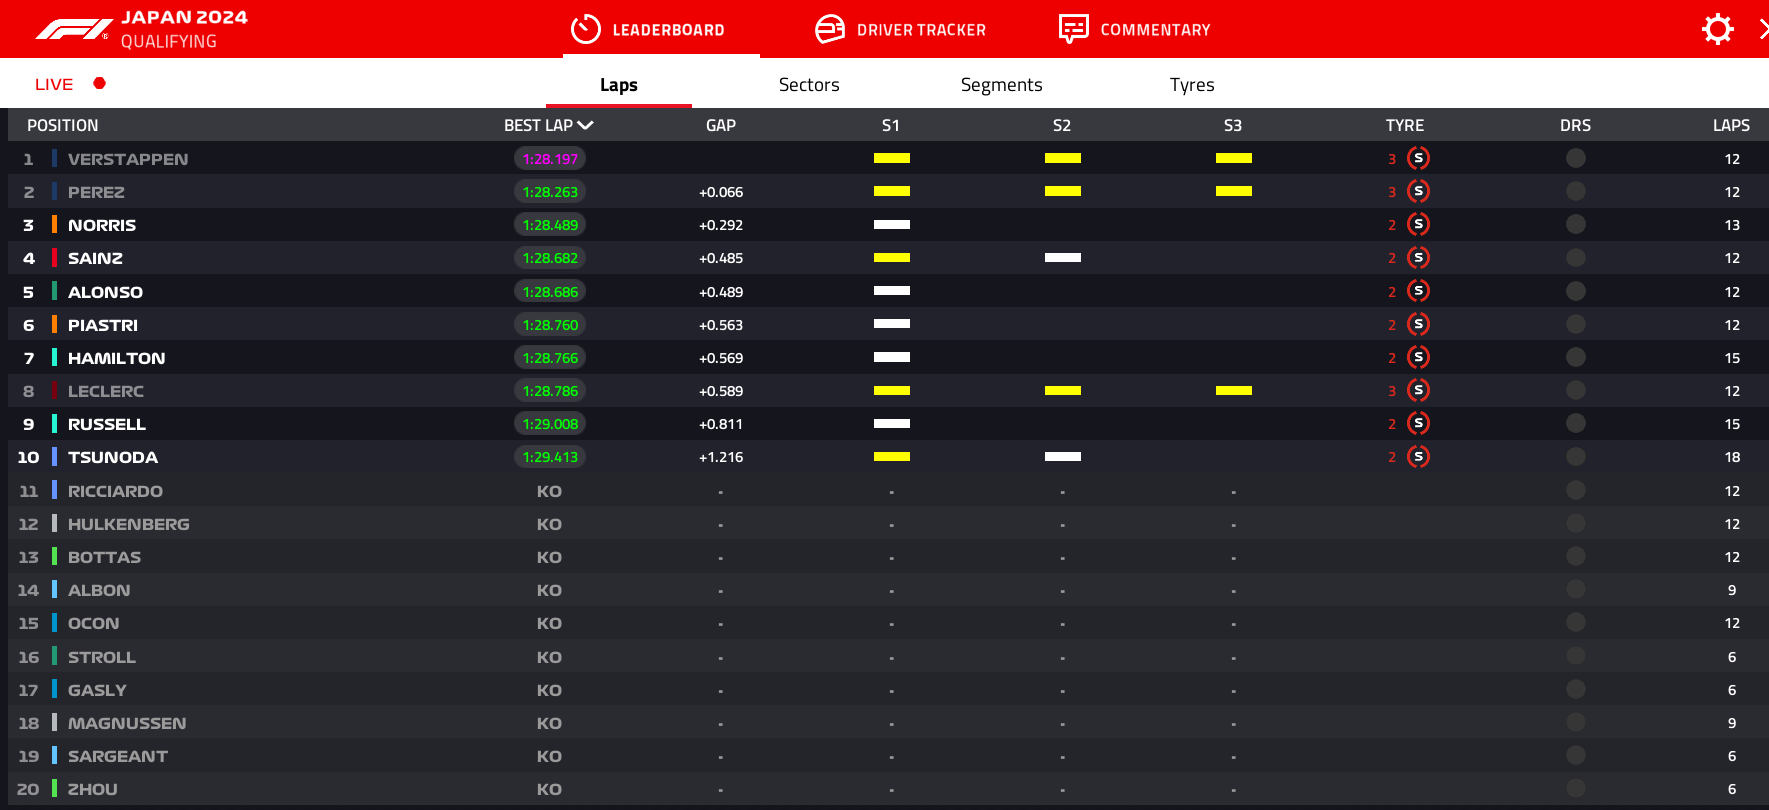Click the Driver Tracker helmet icon
The width and height of the screenshot is (1769, 810).
coord(830,29)
